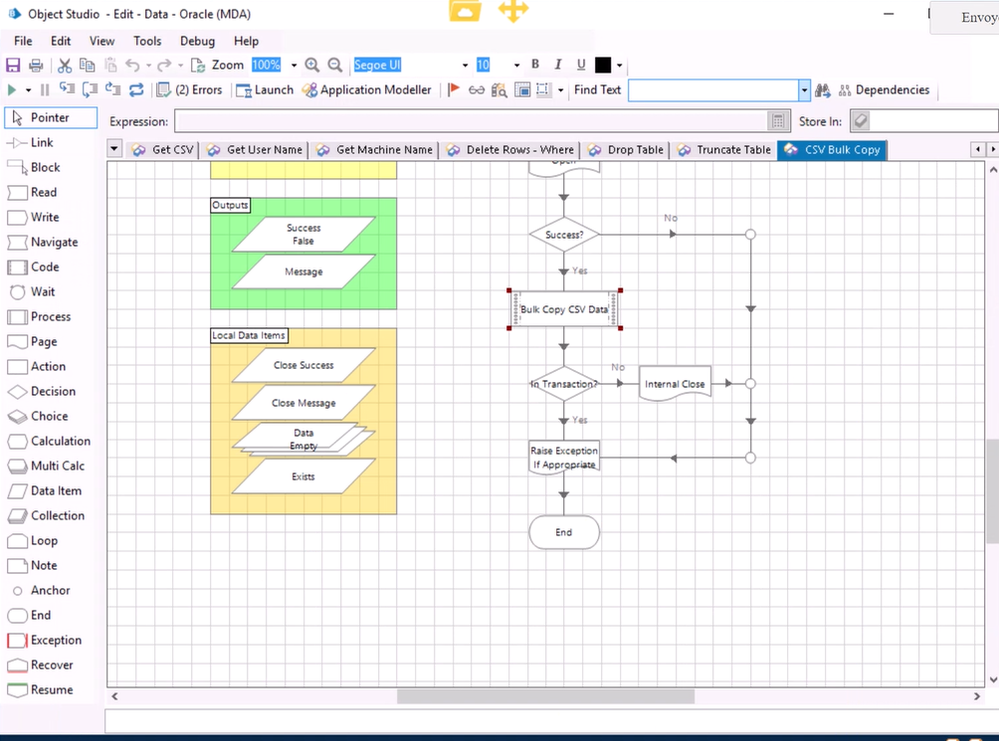Screen dimensions: 999x741
Task: Click the Save icon in toolbar
Action: point(13,65)
